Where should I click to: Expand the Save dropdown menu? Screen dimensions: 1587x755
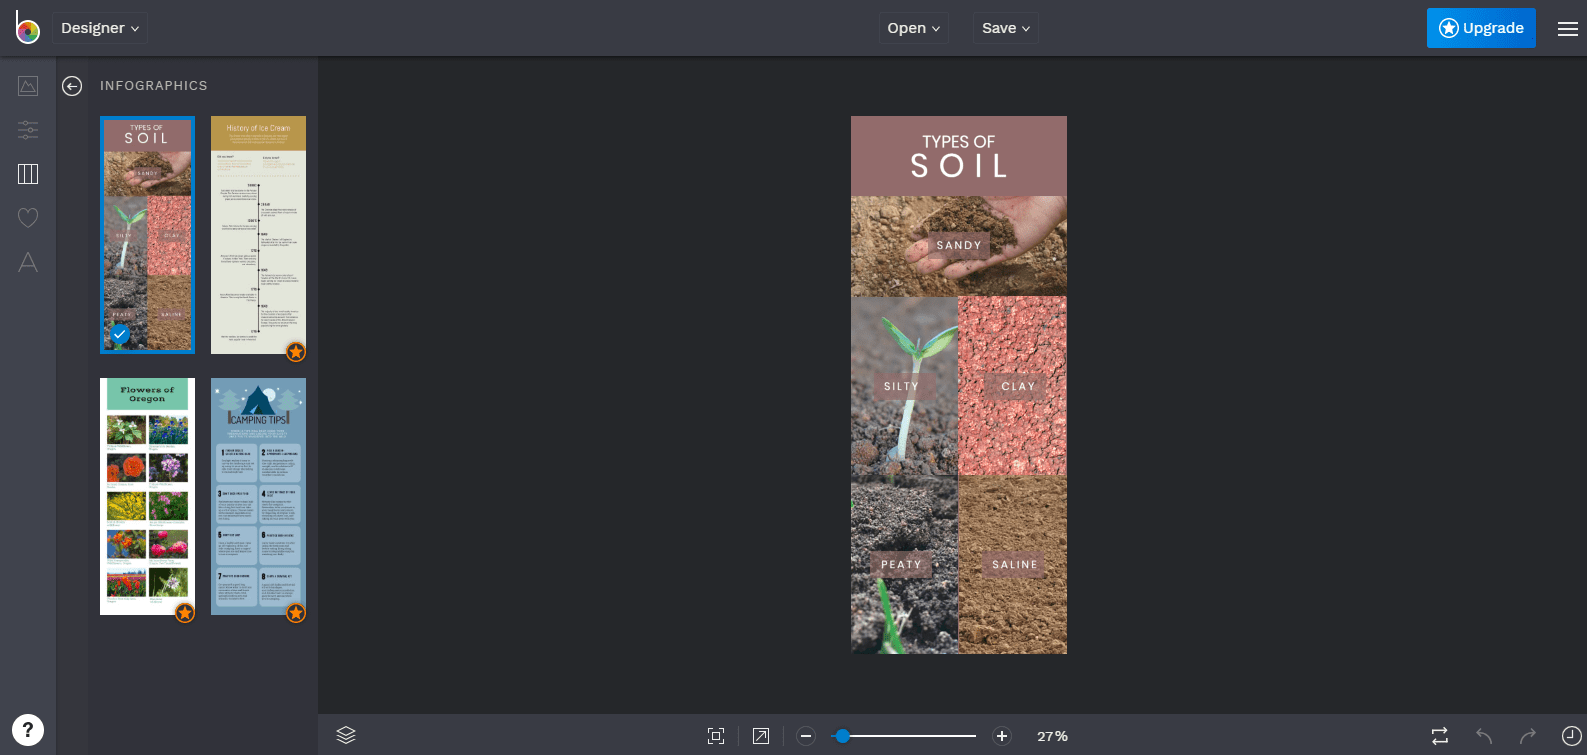coord(1005,28)
